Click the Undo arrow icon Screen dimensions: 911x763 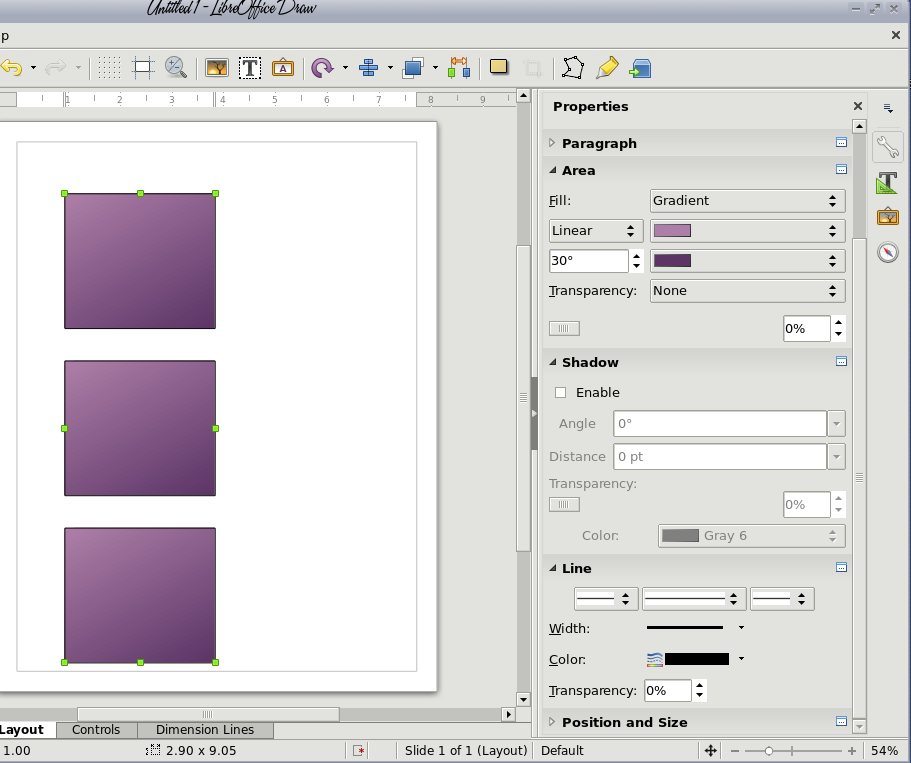tap(12, 68)
